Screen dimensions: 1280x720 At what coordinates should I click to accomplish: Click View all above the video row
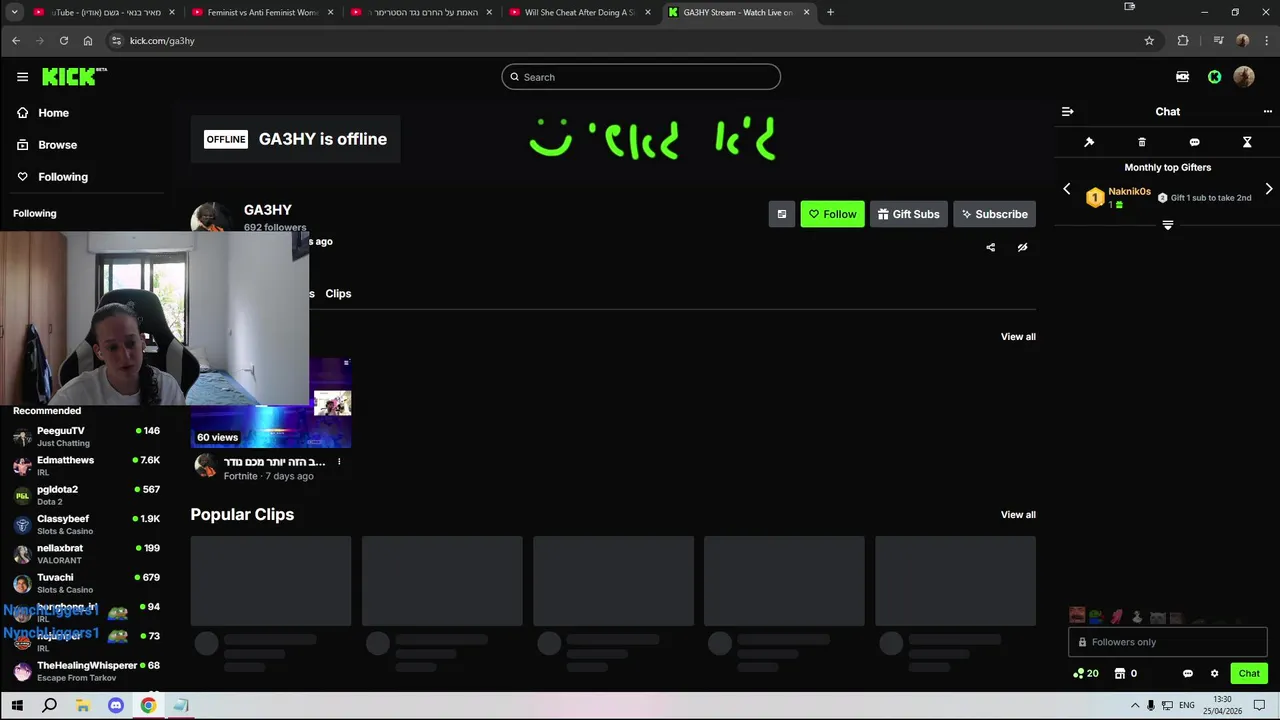[1018, 337]
